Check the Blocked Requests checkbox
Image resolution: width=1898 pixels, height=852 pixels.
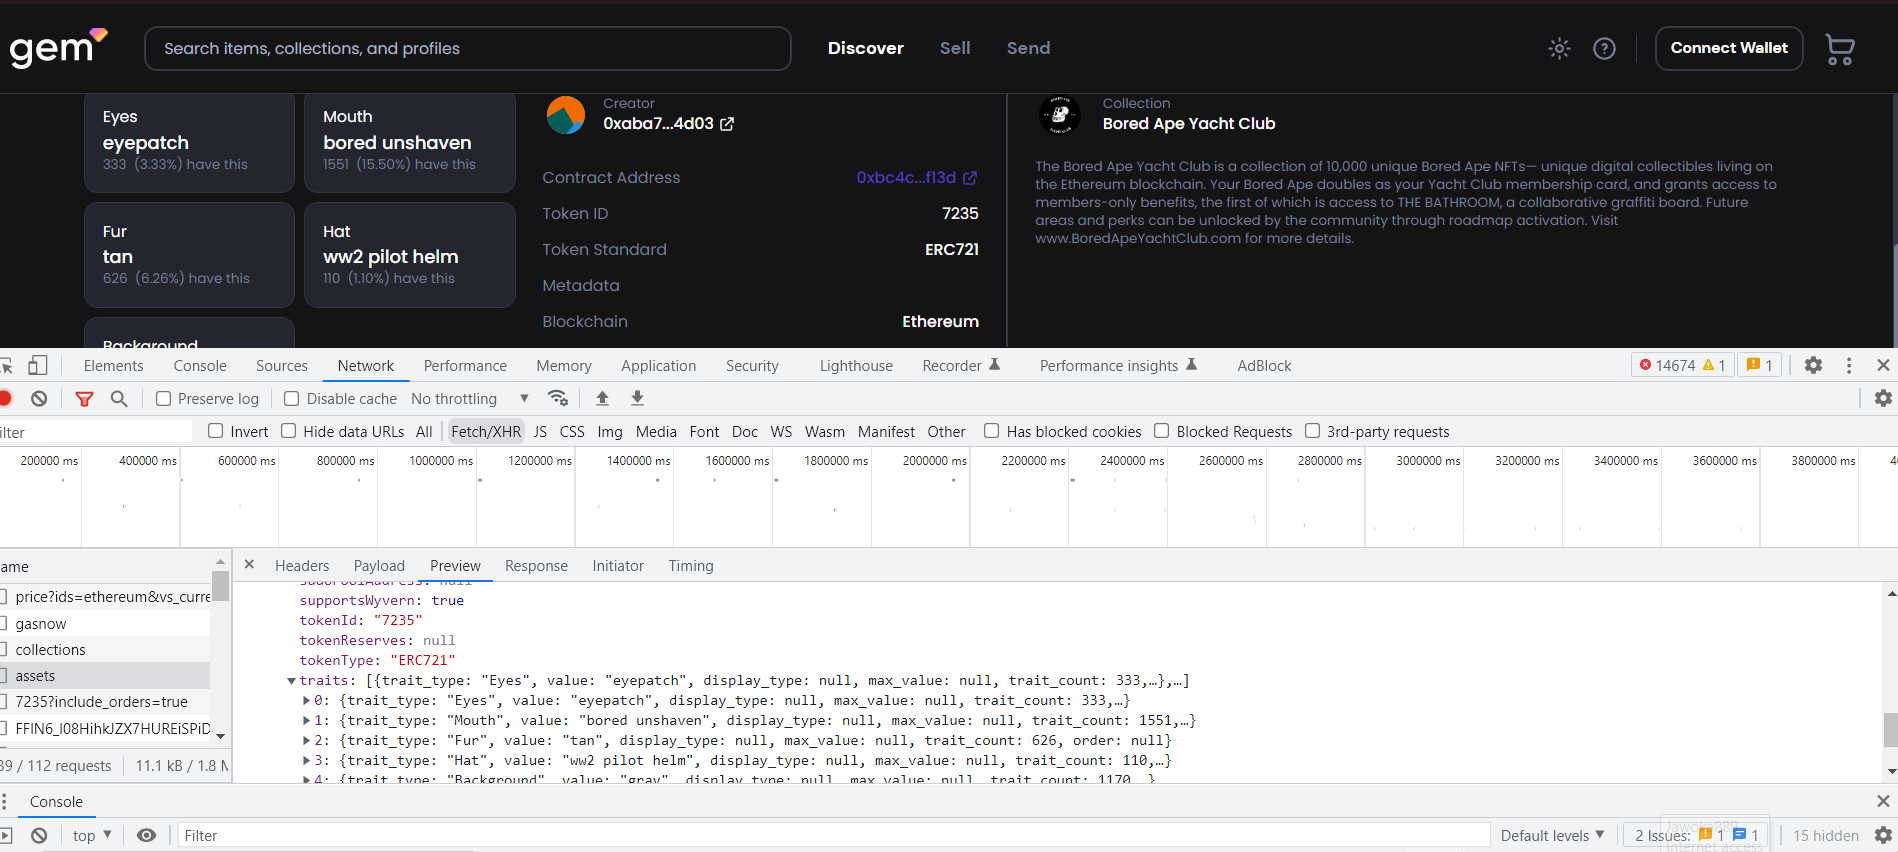tap(1162, 431)
